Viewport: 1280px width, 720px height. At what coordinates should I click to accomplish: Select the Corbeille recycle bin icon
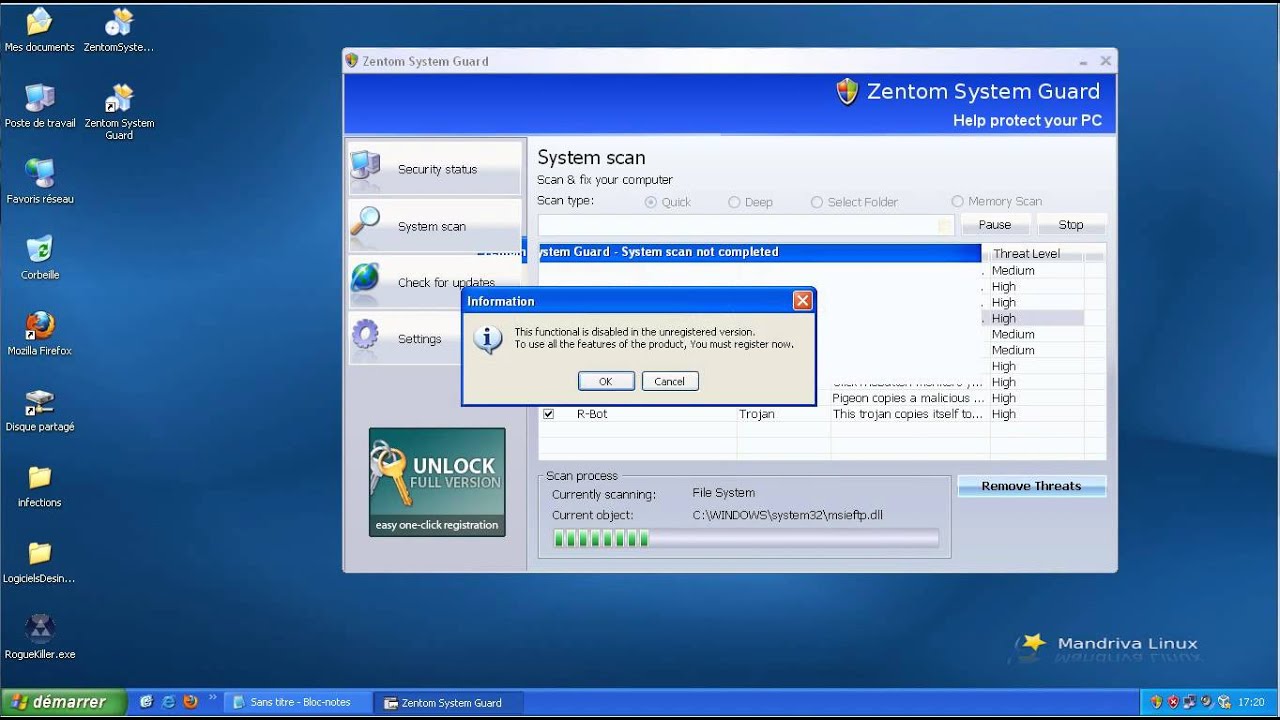[x=39, y=258]
